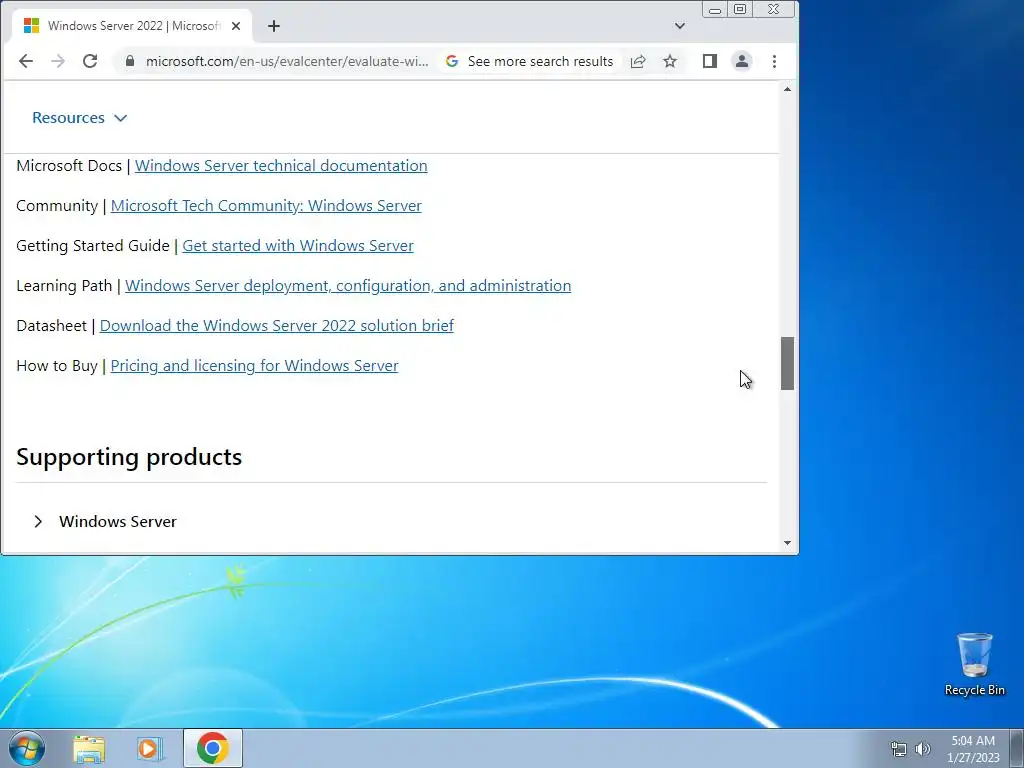This screenshot has width=1024, height=768.
Task: Click the 'Microsoft Docs' label text
Action: (x=69, y=166)
